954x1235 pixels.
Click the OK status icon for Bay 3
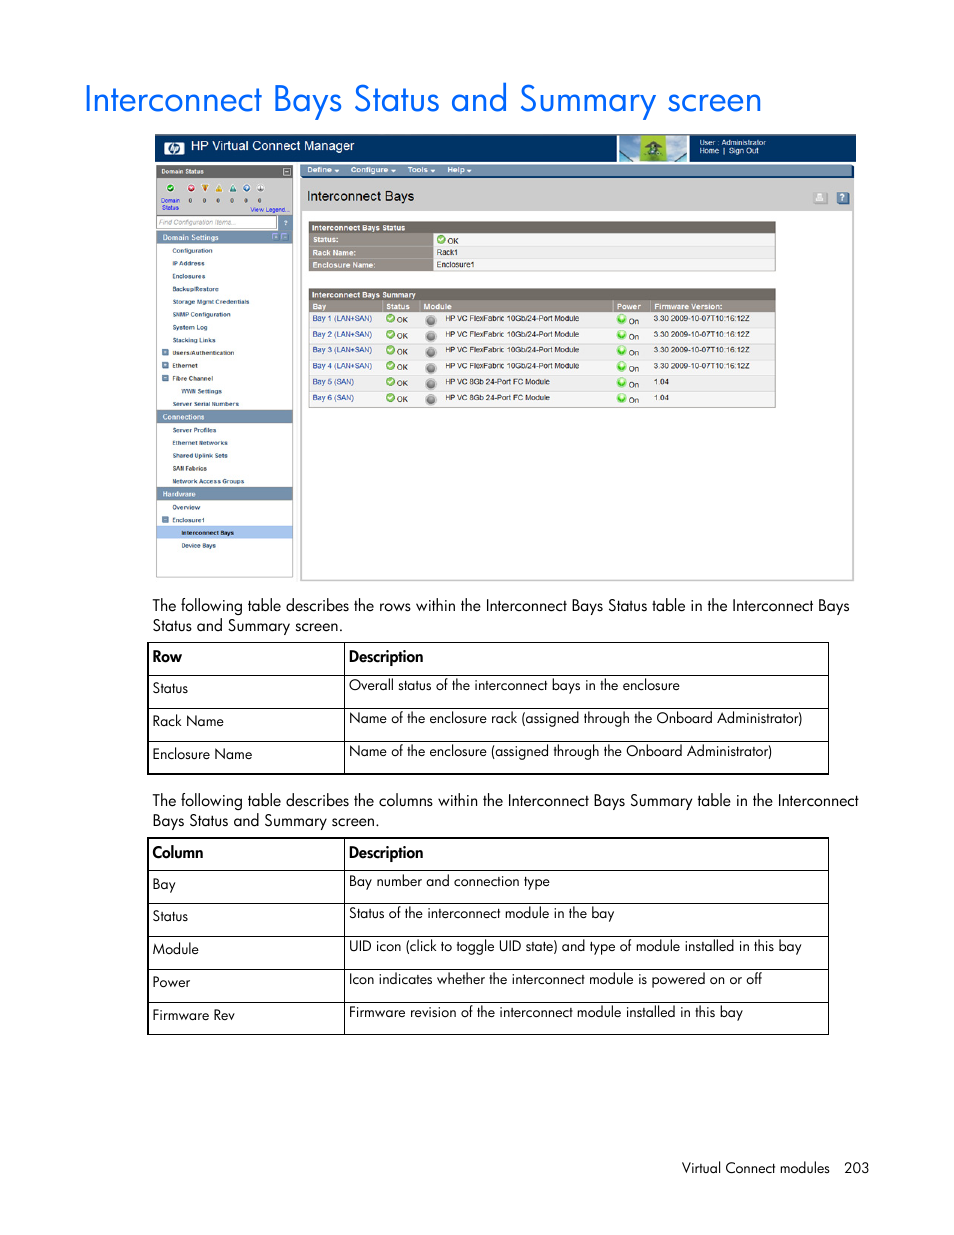(391, 350)
